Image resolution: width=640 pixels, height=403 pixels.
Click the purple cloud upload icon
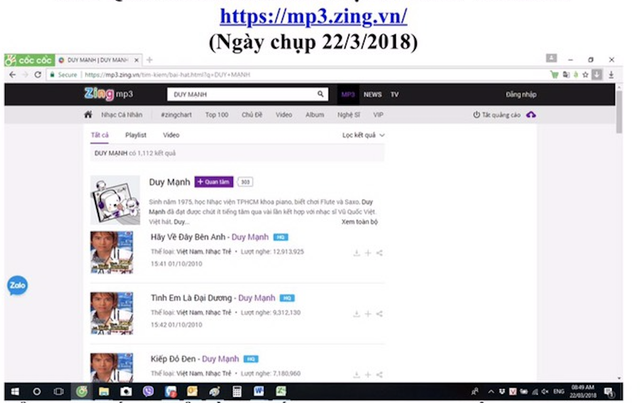[531, 115]
